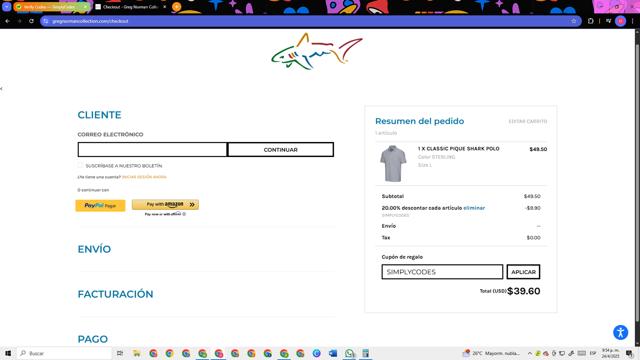Bookmark page with the star icon
Screen dimensions: 640x360
pos(573,21)
